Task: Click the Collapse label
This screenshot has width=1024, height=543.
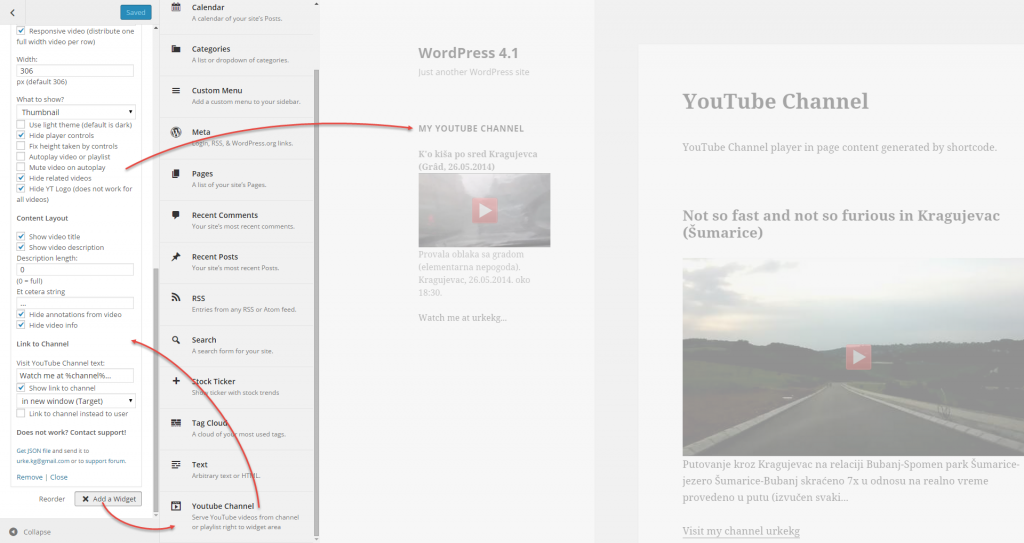Action: 37,532
